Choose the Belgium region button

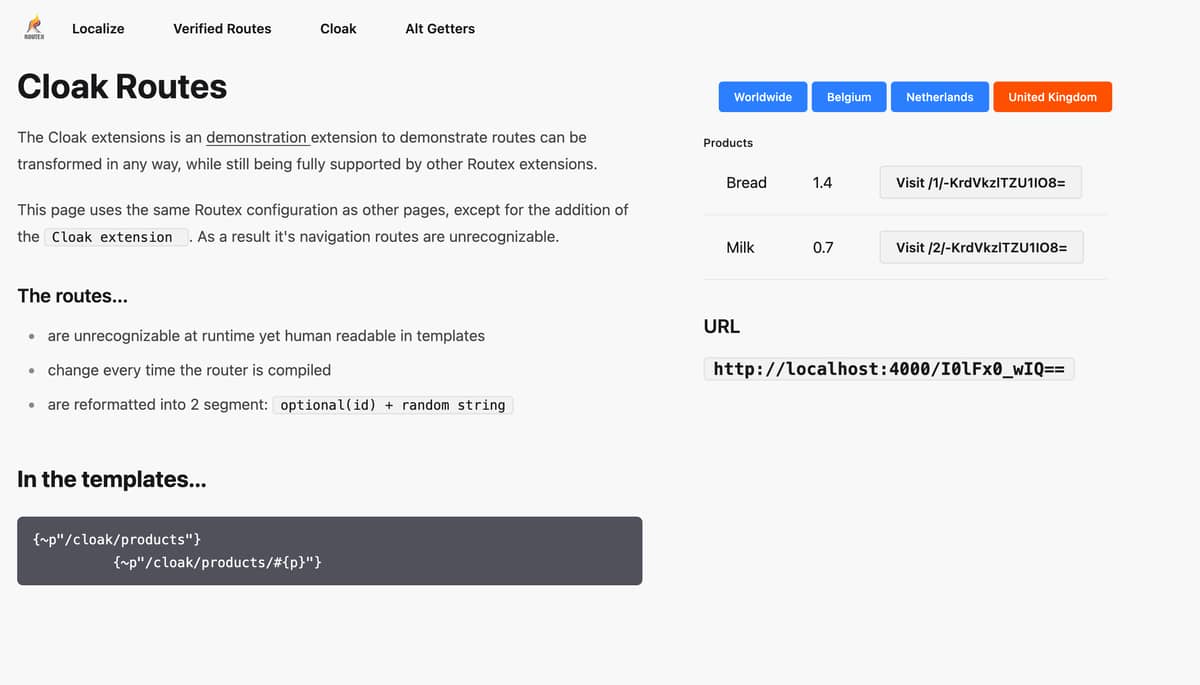coord(849,97)
